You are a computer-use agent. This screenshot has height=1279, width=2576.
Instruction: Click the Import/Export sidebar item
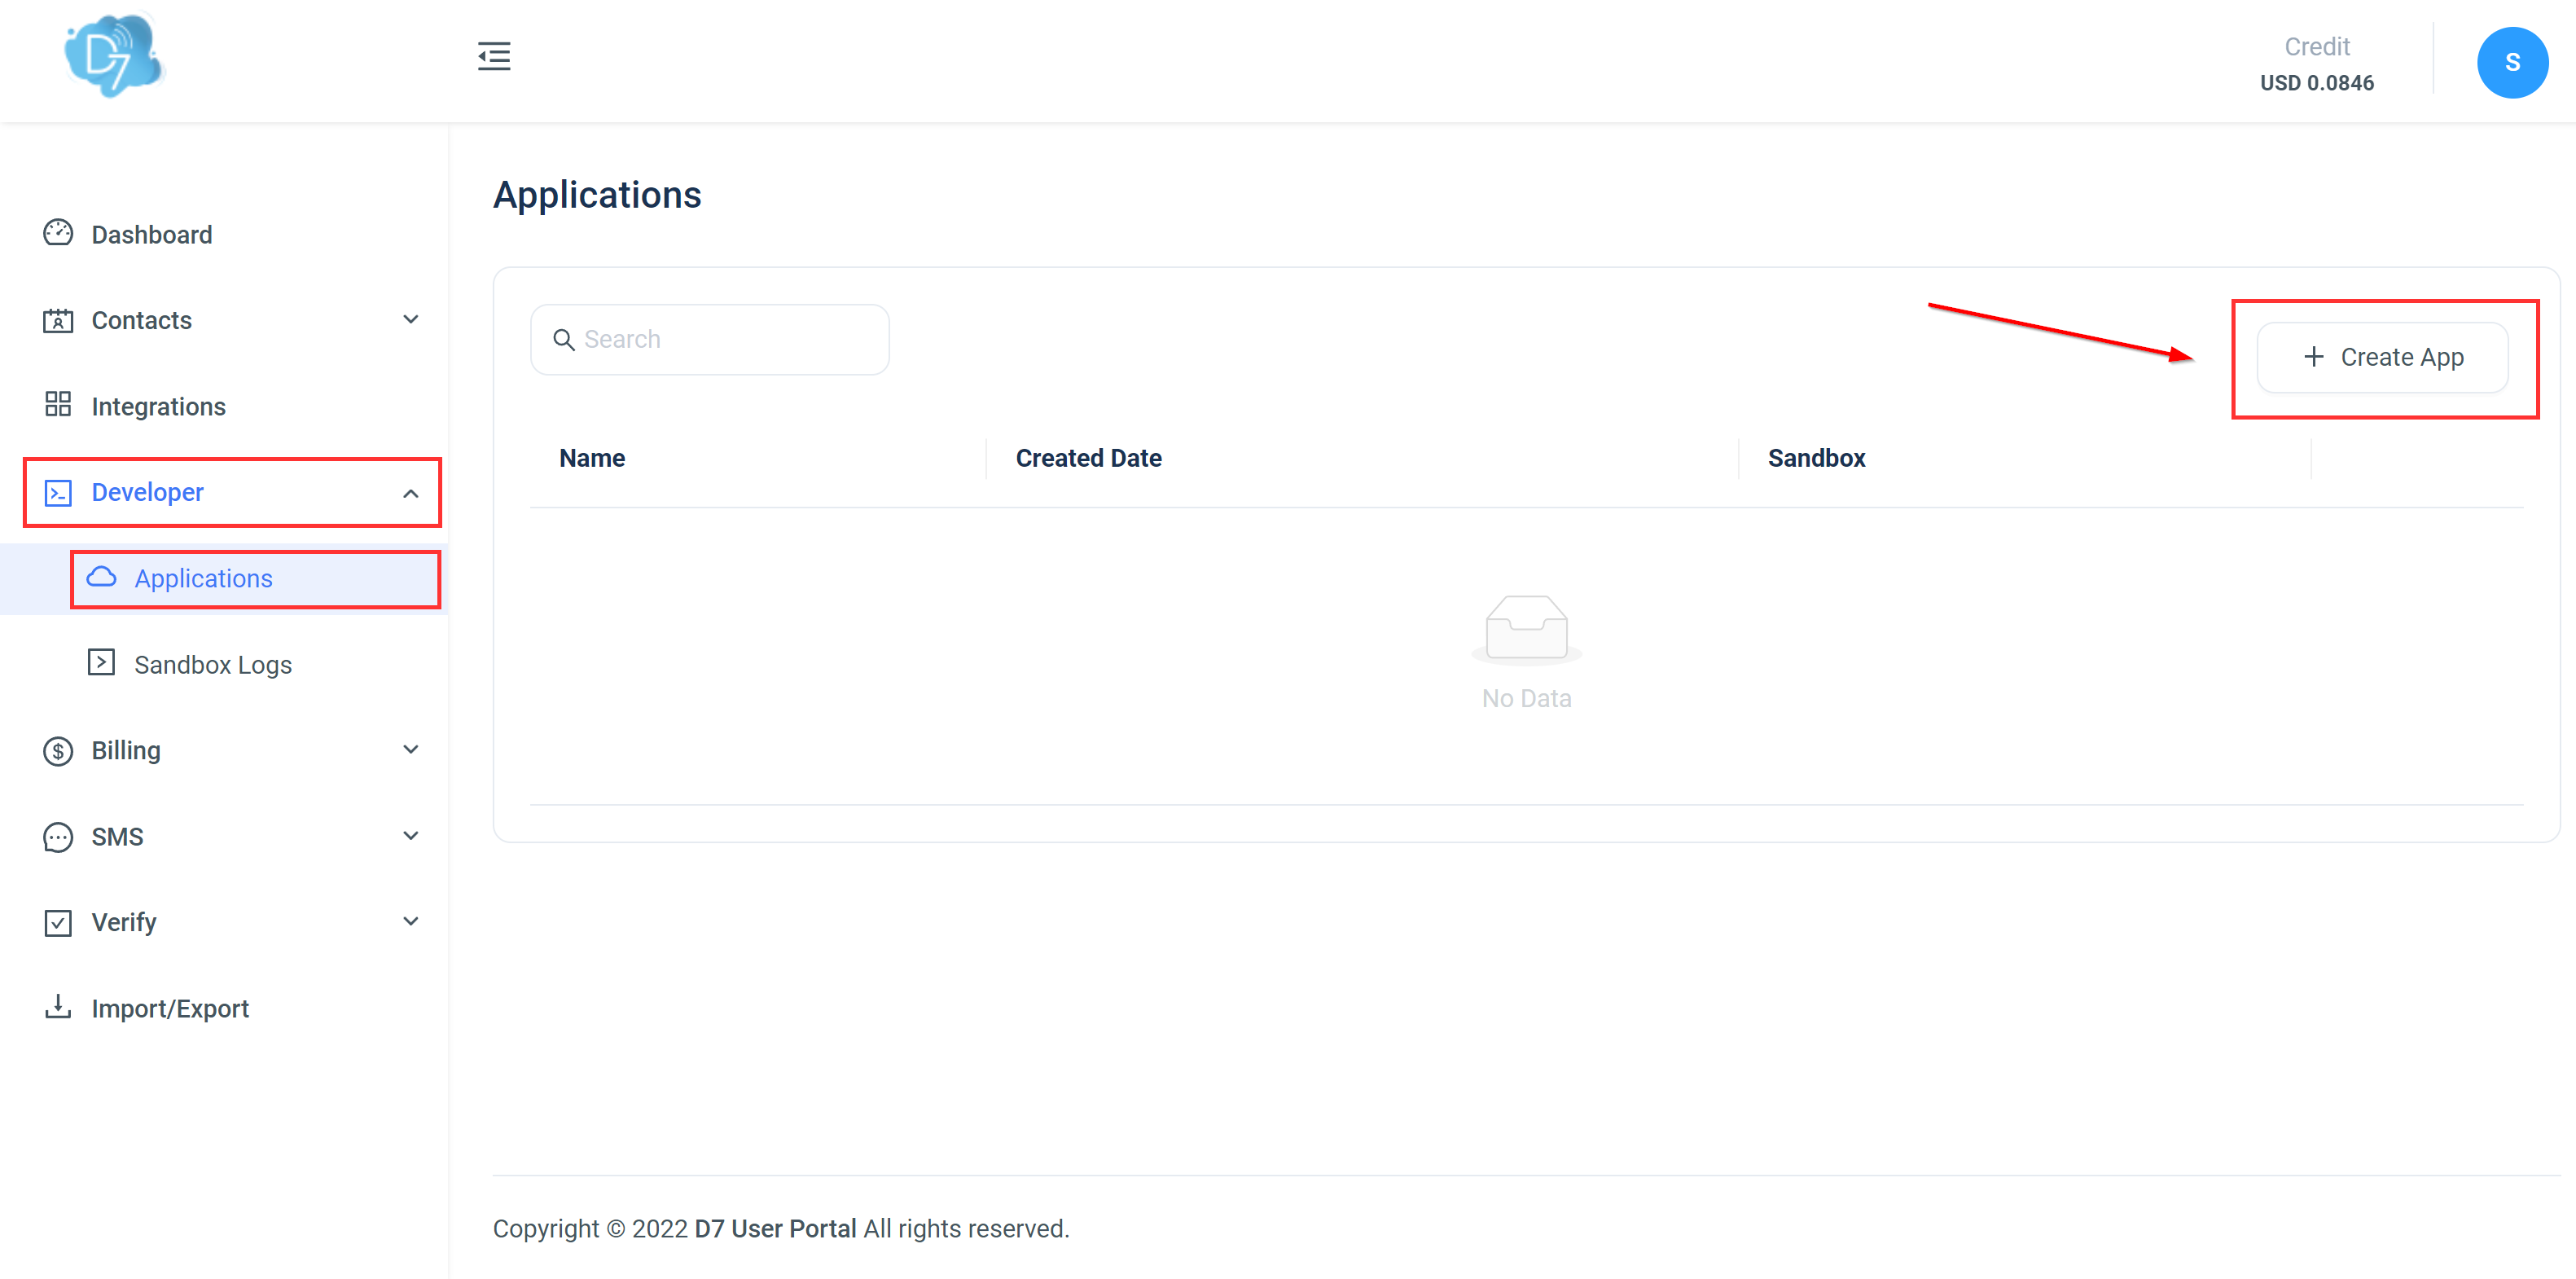click(x=171, y=1008)
